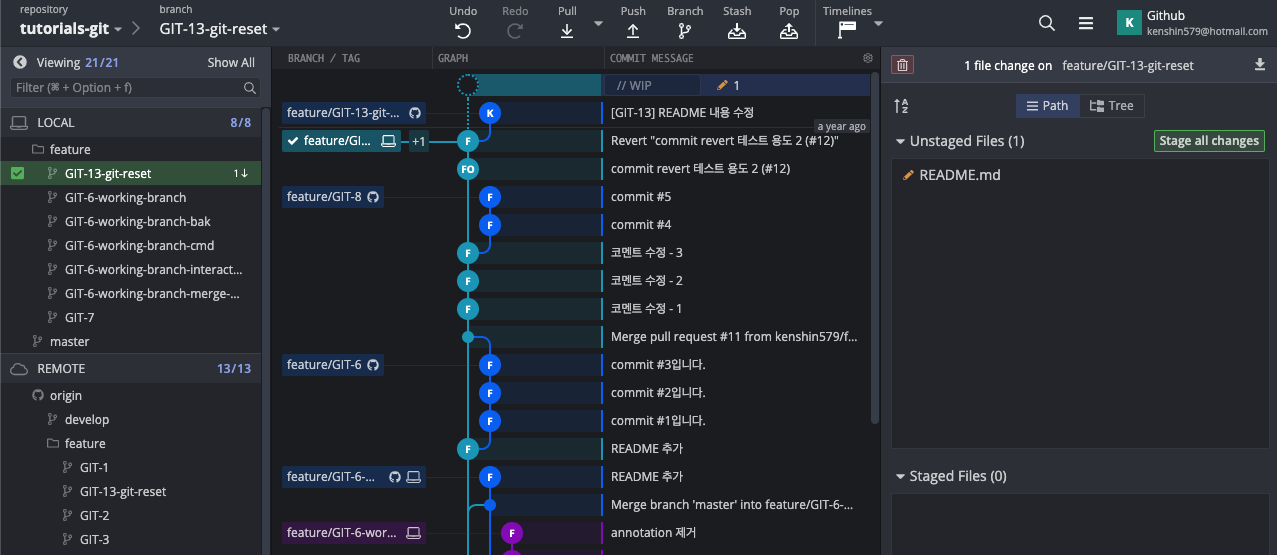1277x555 pixels.
Task: Stash changes using the Stash icon
Action: (x=737, y=30)
